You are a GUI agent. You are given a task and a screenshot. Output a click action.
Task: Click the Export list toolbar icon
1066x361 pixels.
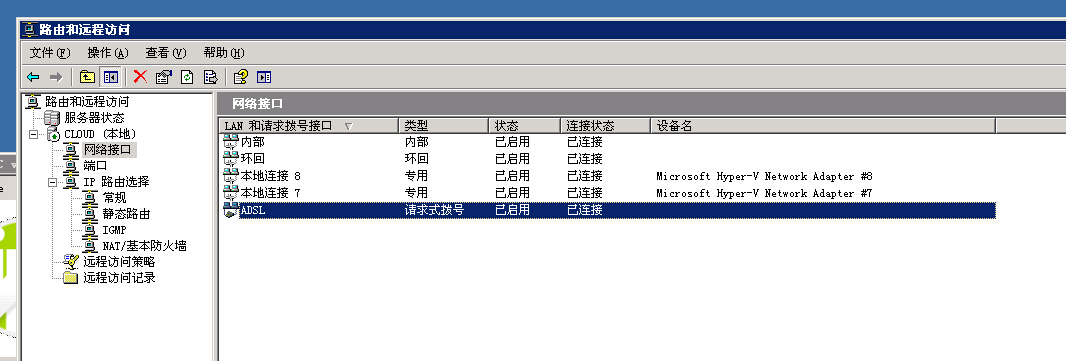[210, 77]
